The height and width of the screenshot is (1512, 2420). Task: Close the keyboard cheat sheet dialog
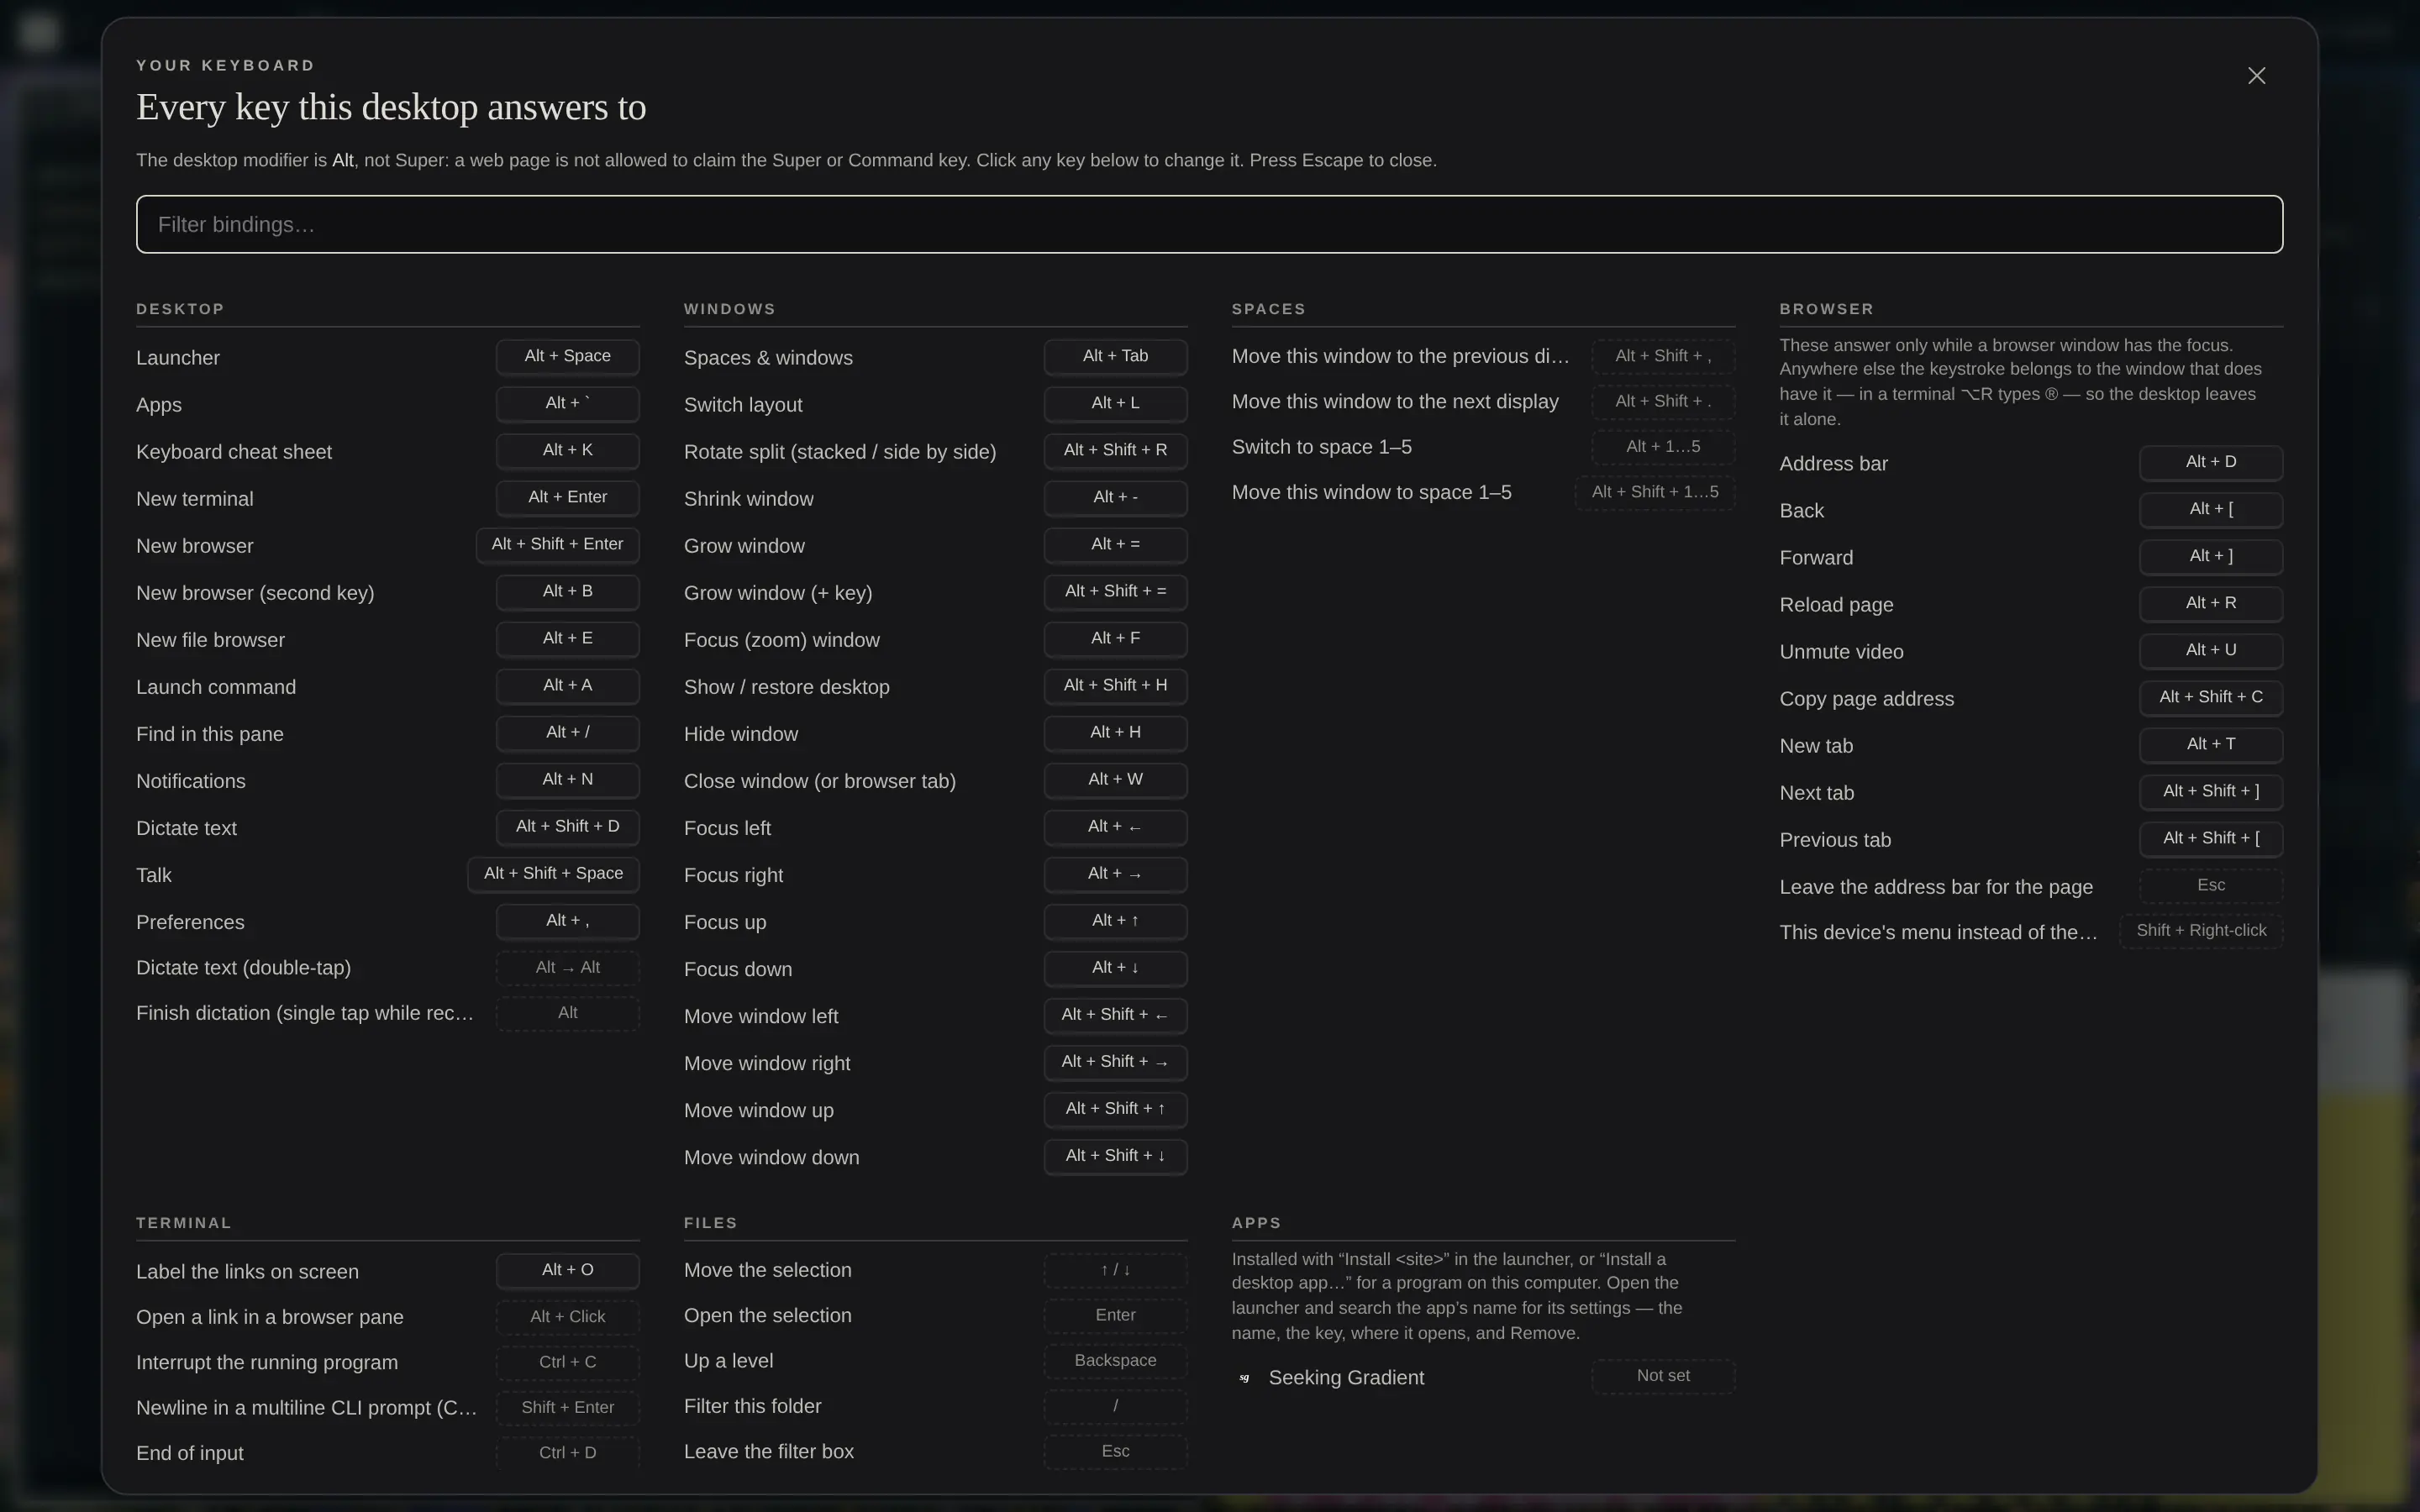pyautogui.click(x=2256, y=76)
